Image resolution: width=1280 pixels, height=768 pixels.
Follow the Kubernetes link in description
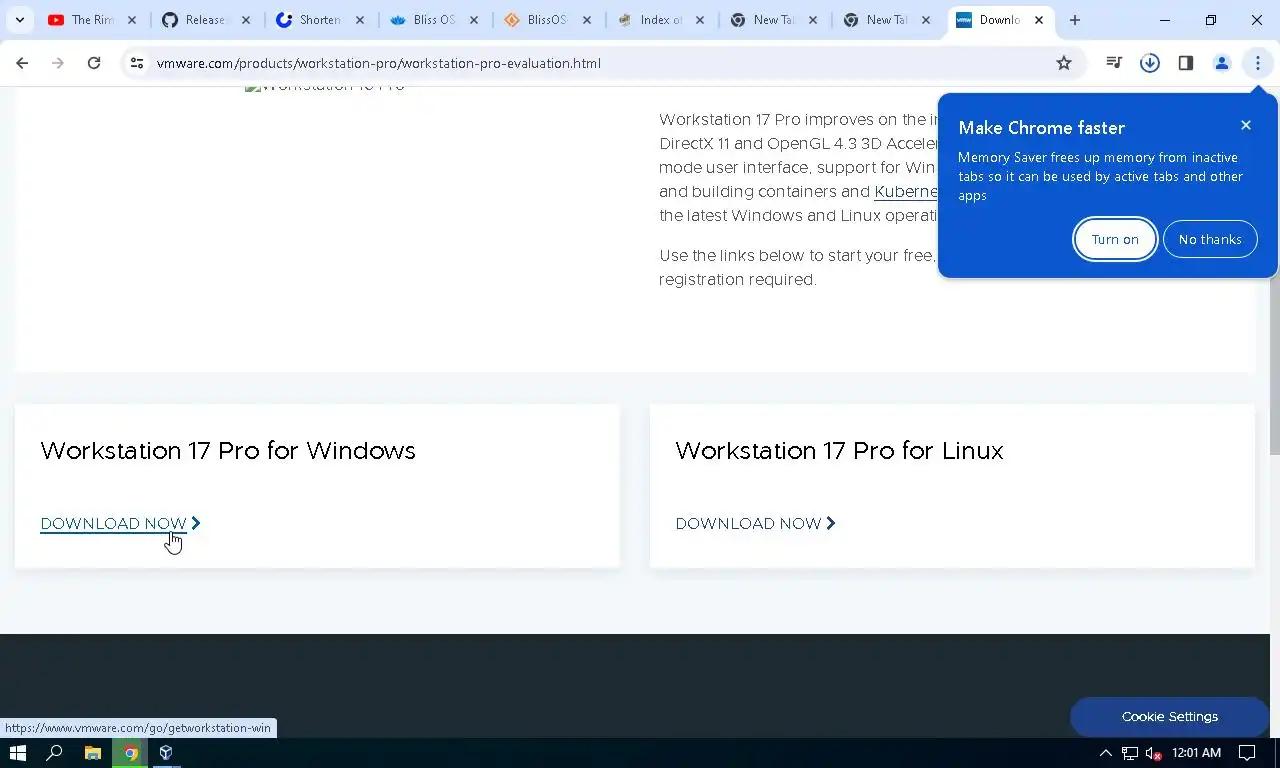[906, 191]
